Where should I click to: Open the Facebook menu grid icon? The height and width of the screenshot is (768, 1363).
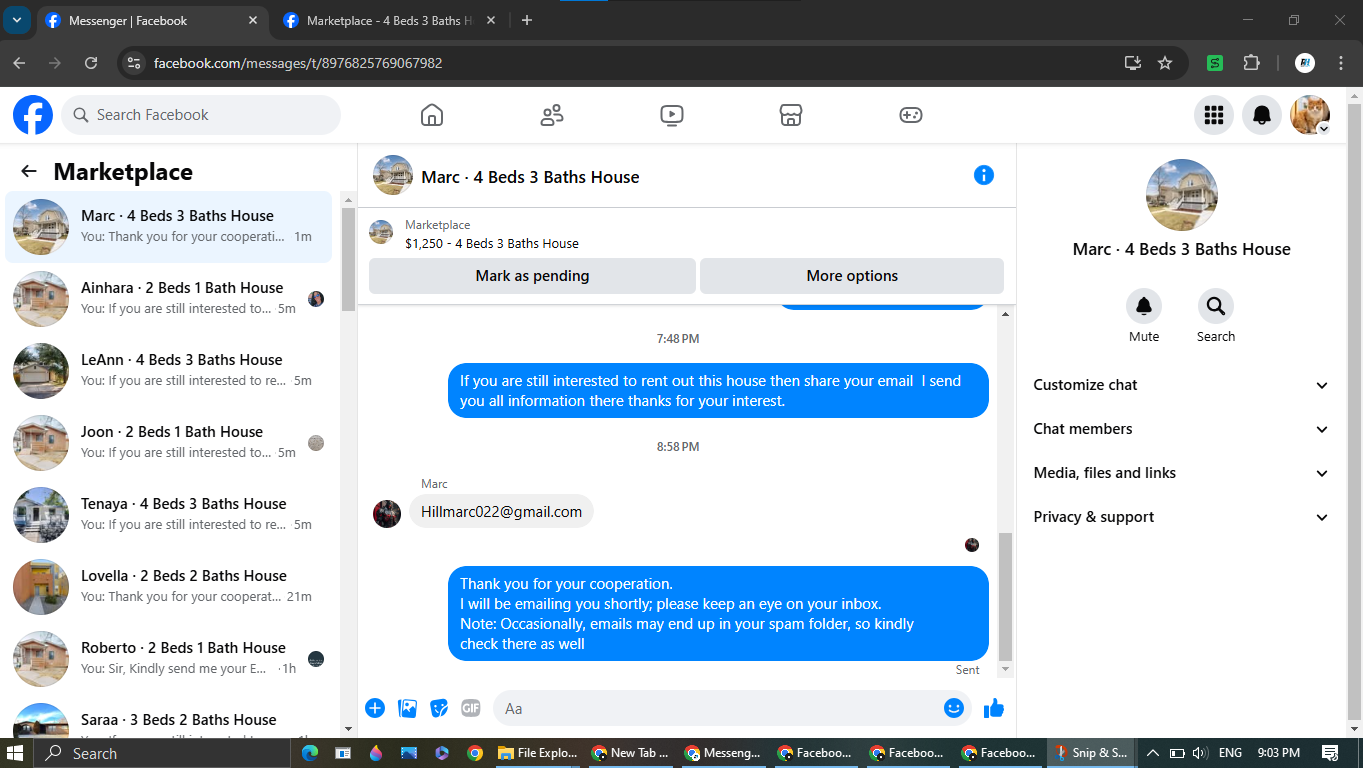pos(1214,115)
